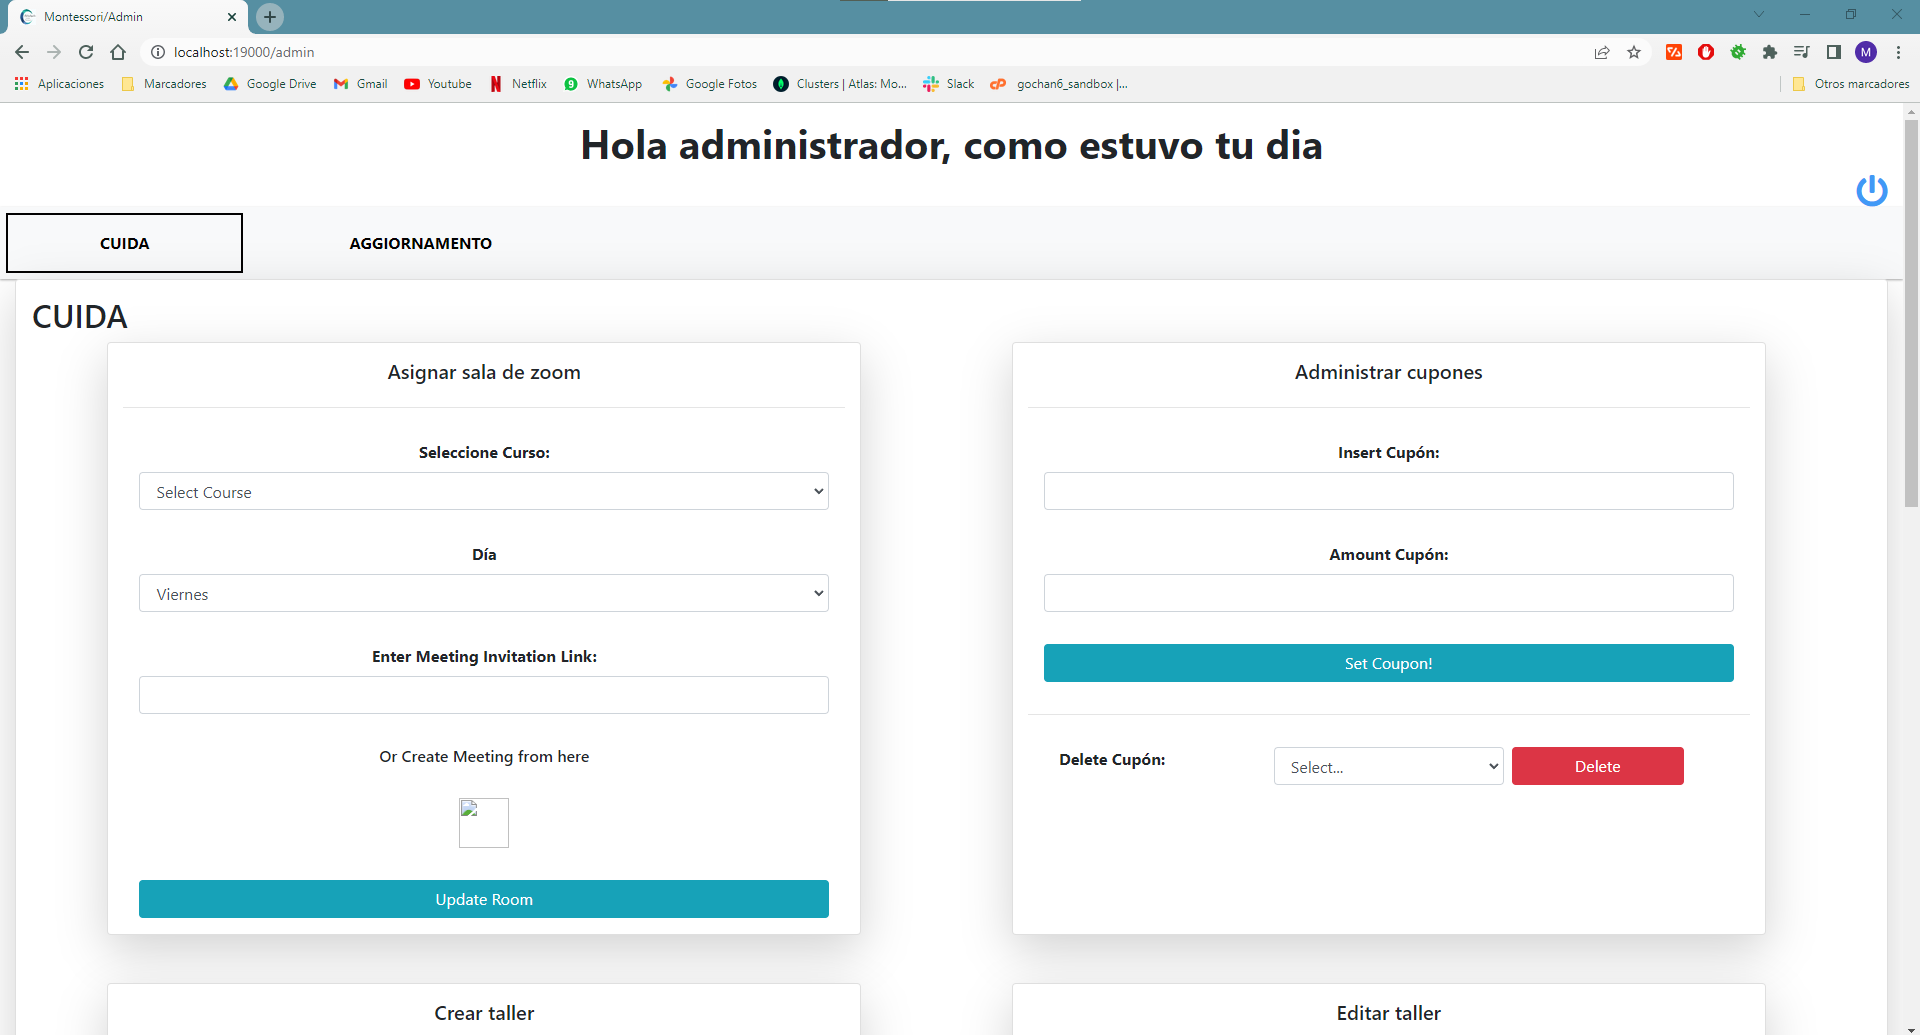Open Google Drive bookmark
Image resolution: width=1920 pixels, height=1035 pixels.
pyautogui.click(x=270, y=84)
